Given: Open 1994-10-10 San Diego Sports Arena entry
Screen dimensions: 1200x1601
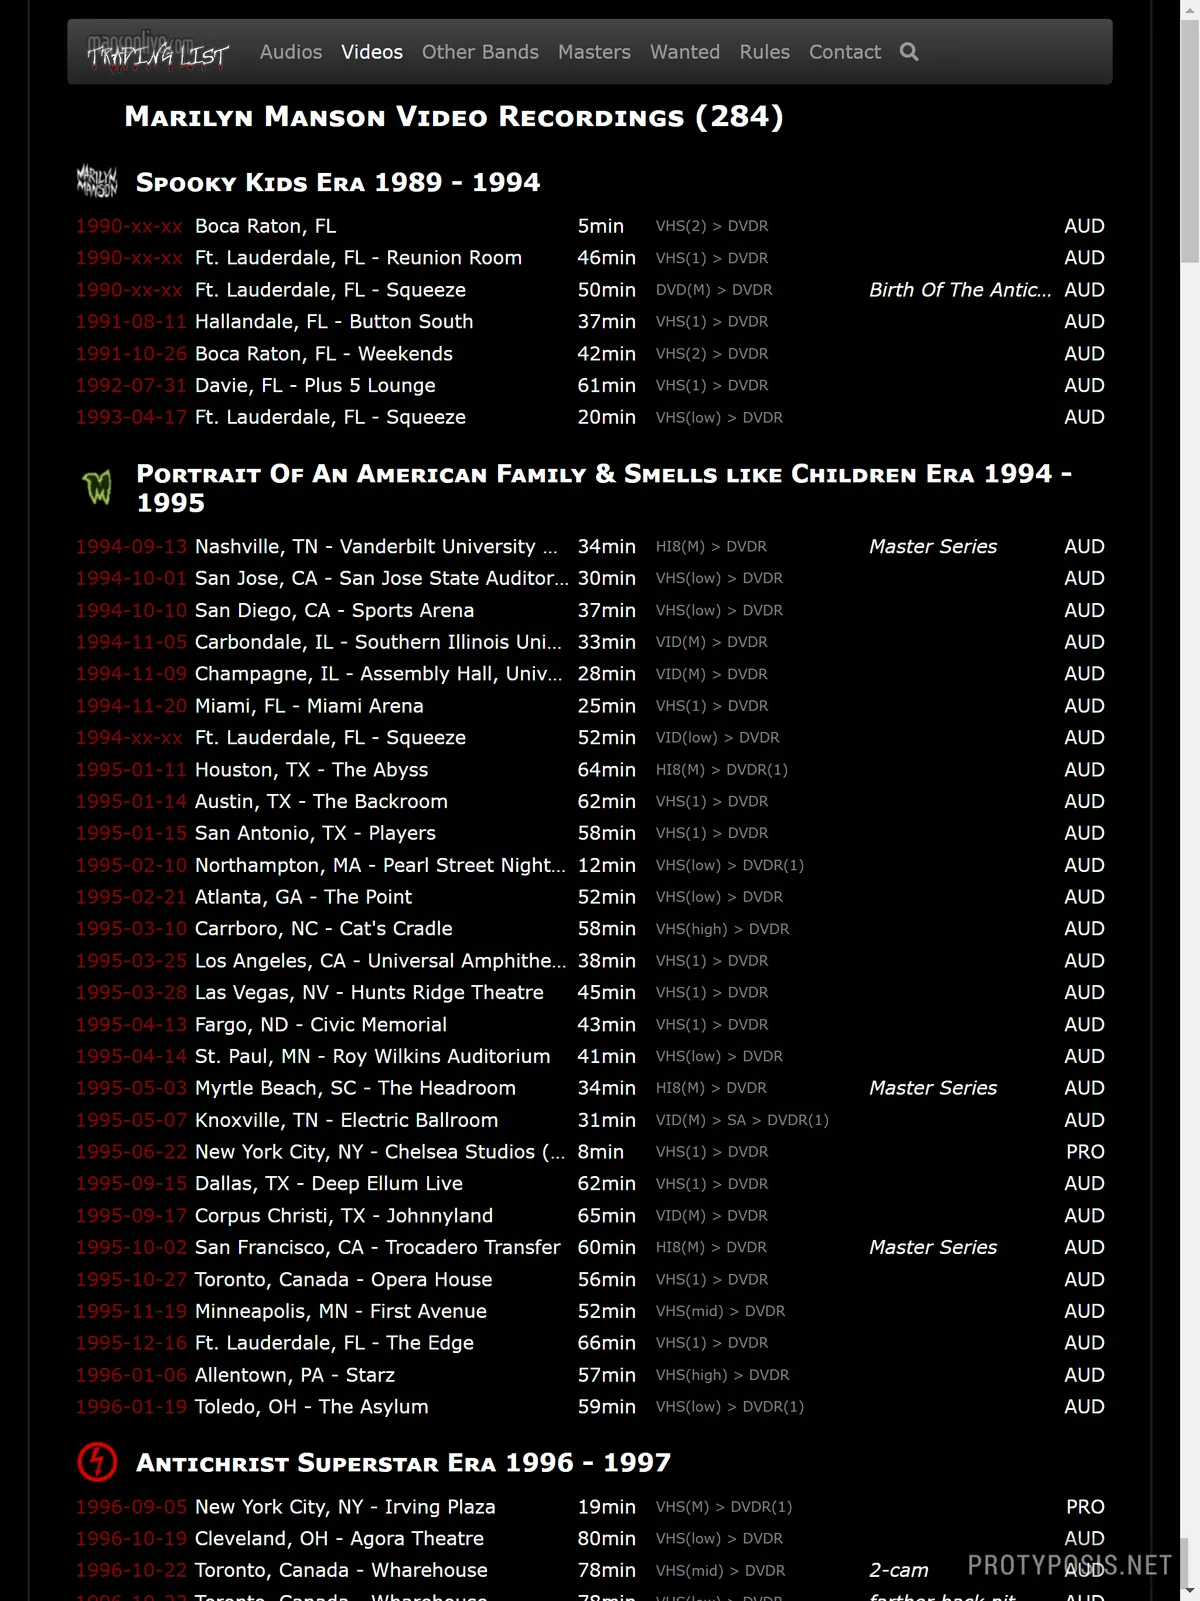Looking at the screenshot, I should coord(590,610).
